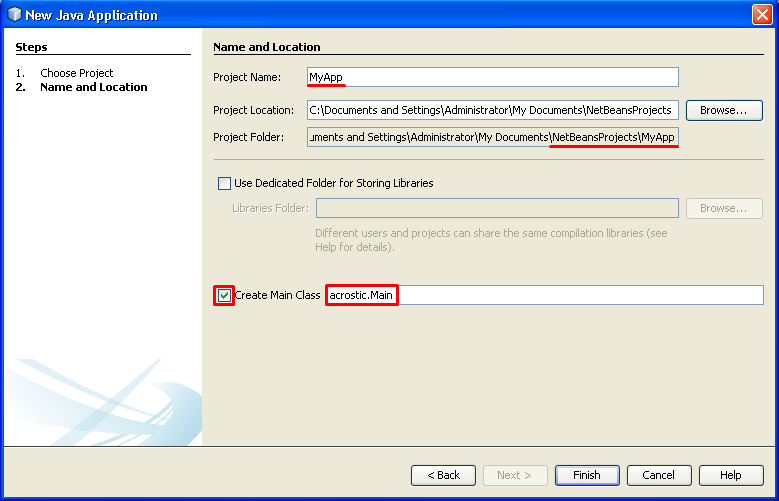Image resolution: width=779 pixels, height=501 pixels.
Task: Click the Project Folder path field
Action: pyautogui.click(x=492, y=137)
